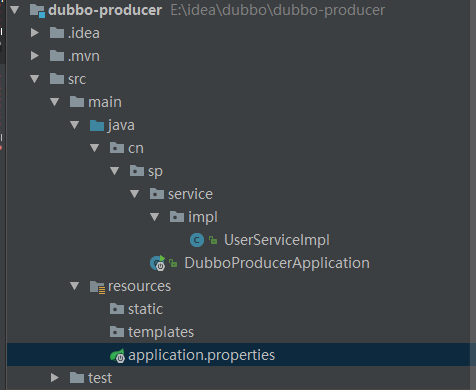476x390 pixels.
Task: Collapse the impl package arrow
Action: tap(155, 217)
